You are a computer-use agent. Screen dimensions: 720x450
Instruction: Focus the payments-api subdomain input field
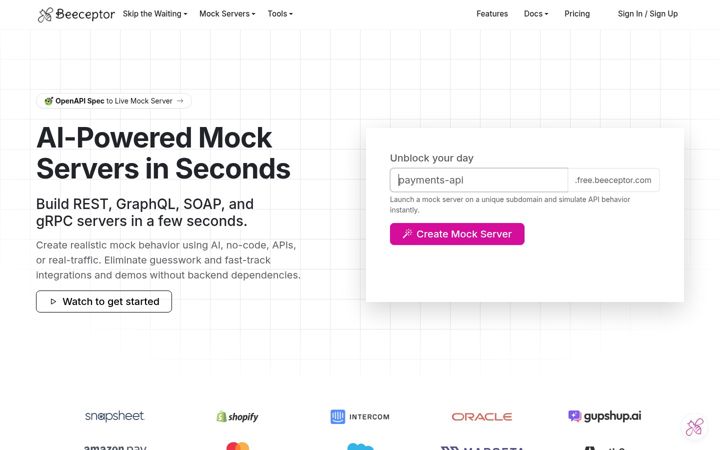click(x=478, y=180)
